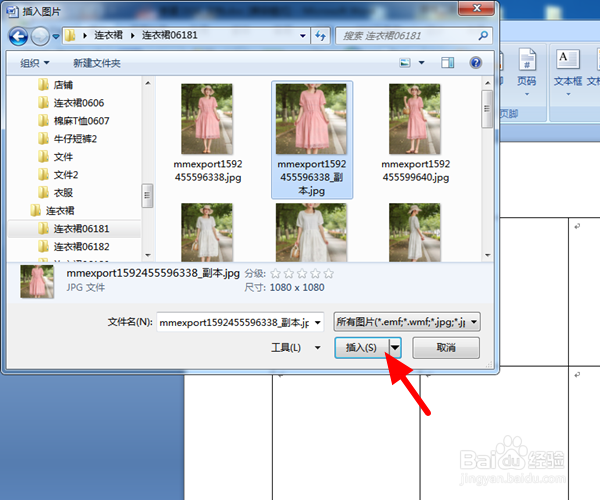
Task: Click the folder tree scroll down arrow
Action: pyautogui.click(x=148, y=255)
